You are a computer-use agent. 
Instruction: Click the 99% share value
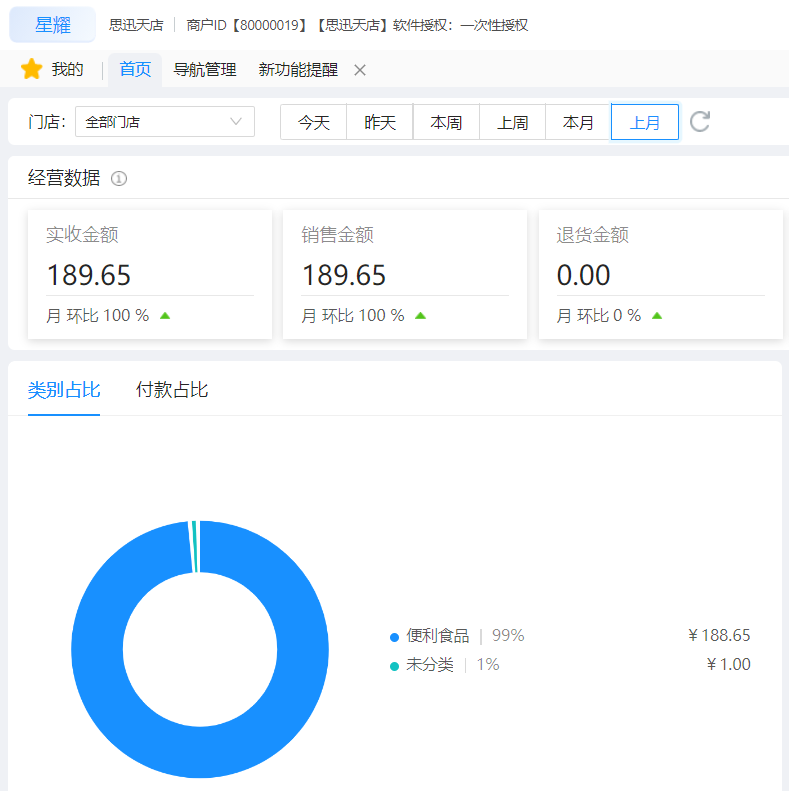[x=508, y=635]
